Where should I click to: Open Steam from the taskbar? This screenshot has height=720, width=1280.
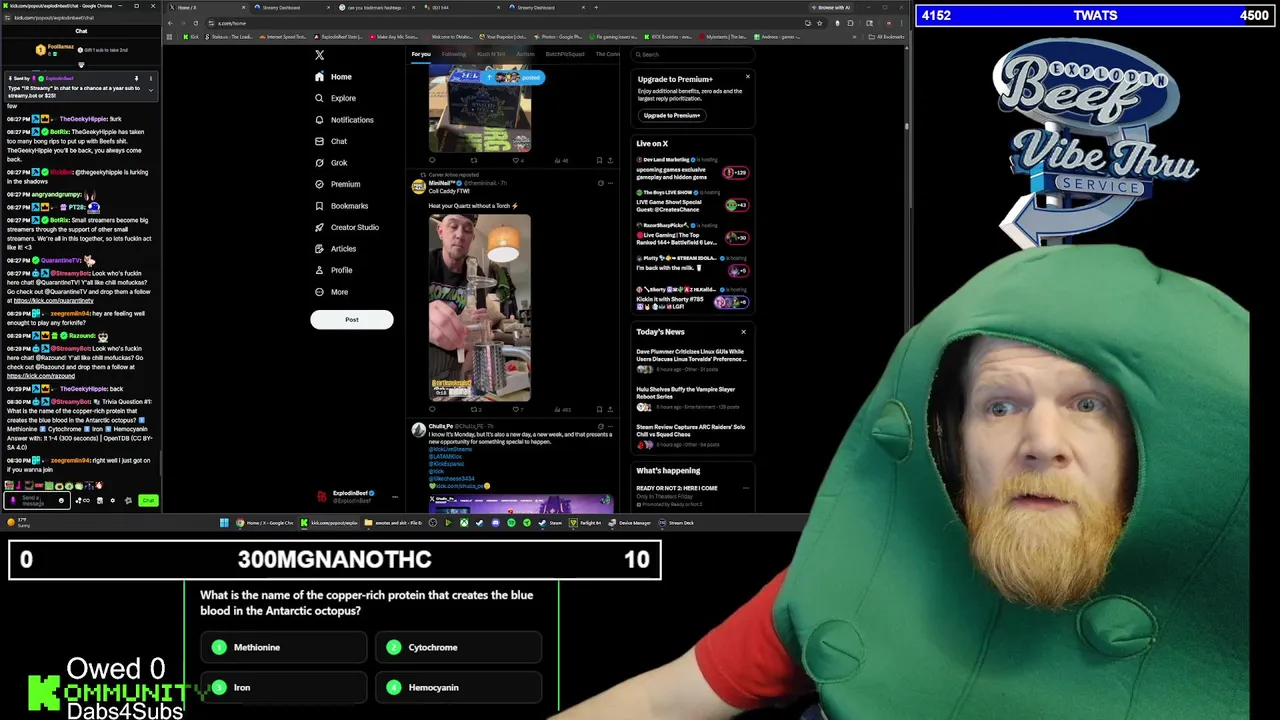coord(551,523)
